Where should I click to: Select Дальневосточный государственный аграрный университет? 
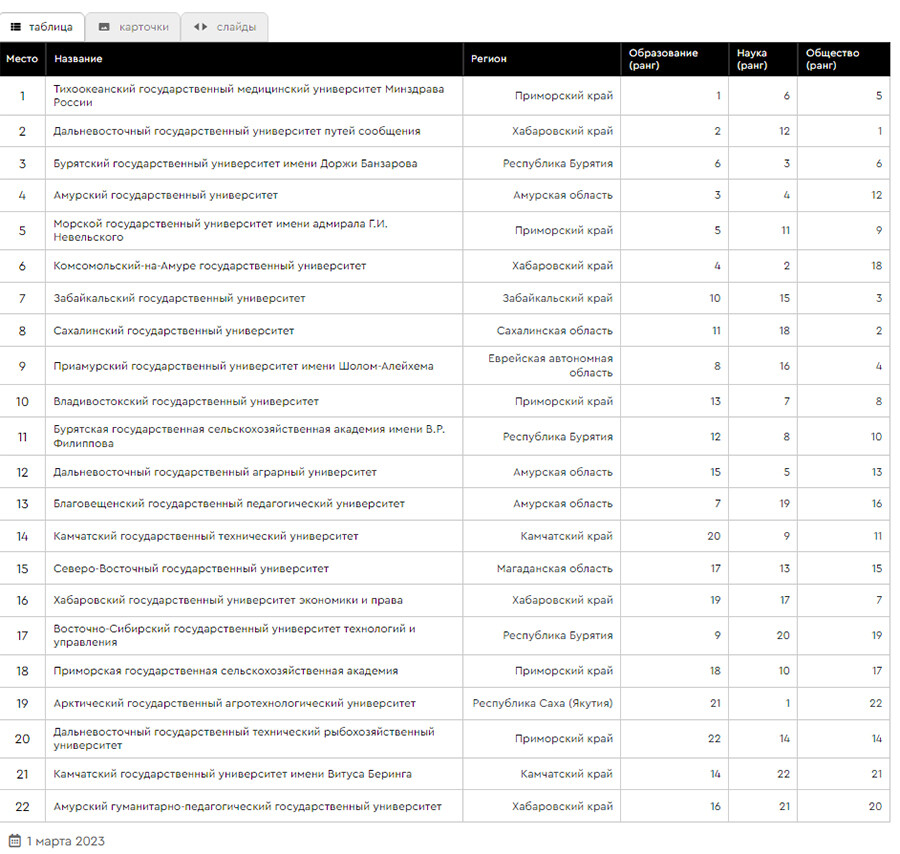(215, 472)
